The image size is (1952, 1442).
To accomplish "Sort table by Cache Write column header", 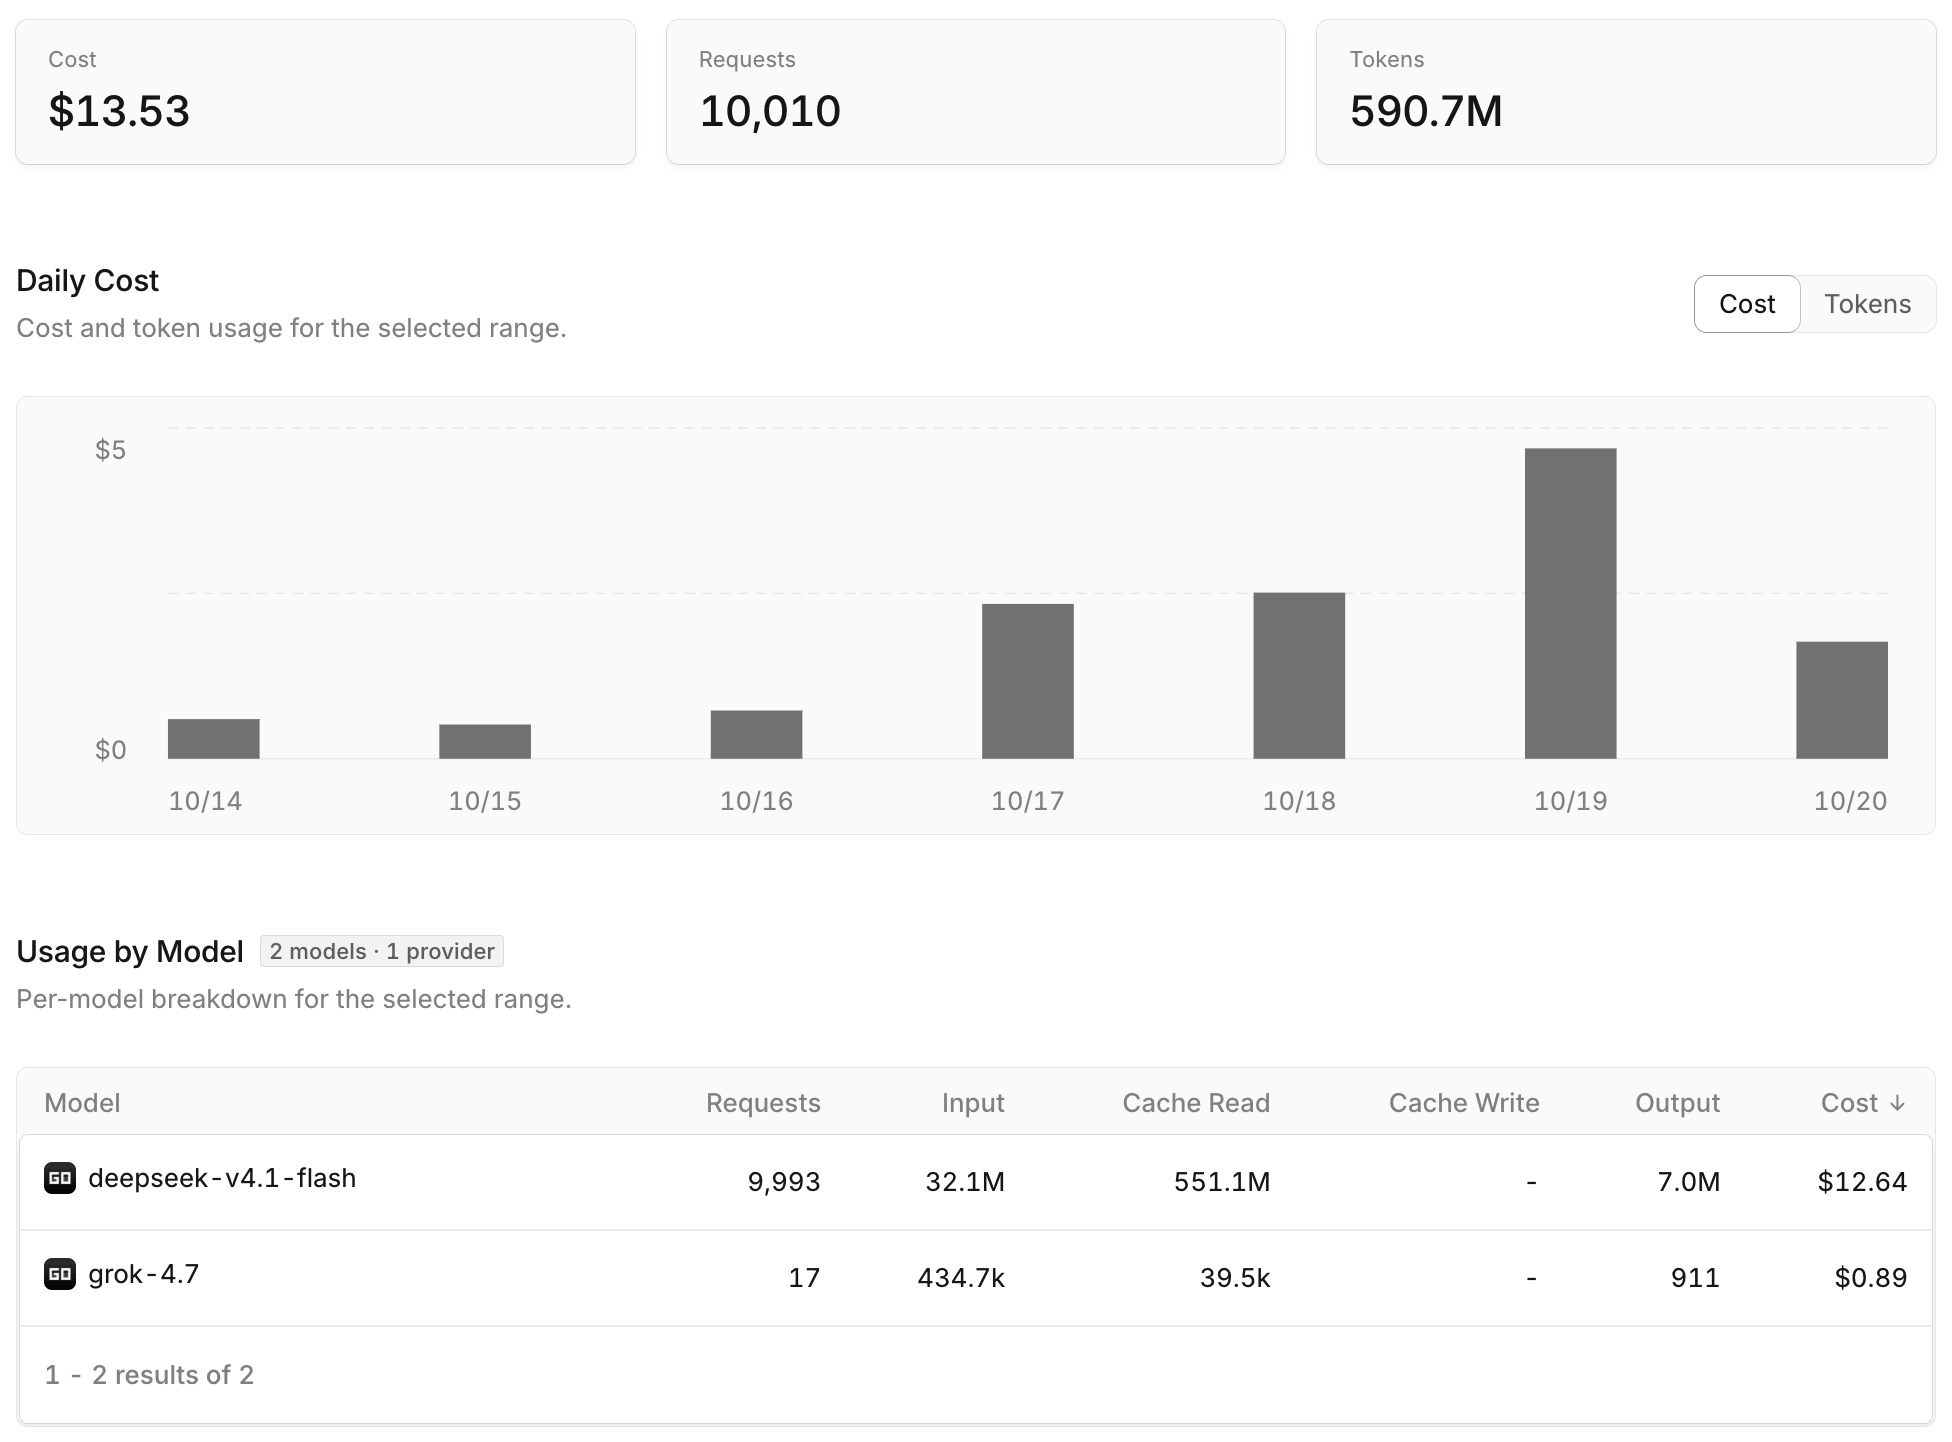I will click(x=1464, y=1103).
